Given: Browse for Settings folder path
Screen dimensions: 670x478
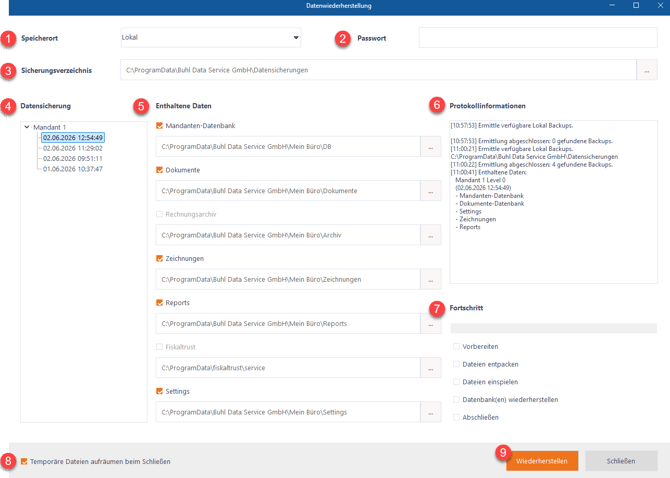Looking at the screenshot, I should (431, 412).
